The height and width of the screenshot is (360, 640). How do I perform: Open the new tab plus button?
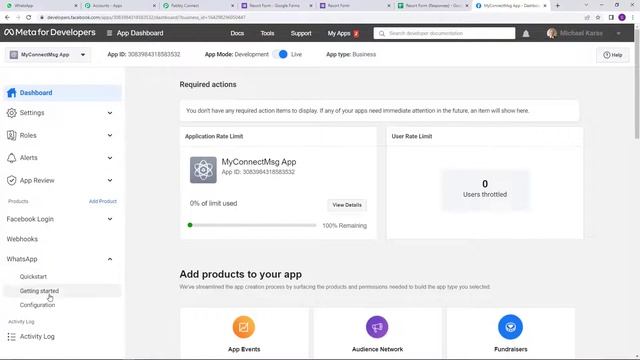click(x=558, y=6)
